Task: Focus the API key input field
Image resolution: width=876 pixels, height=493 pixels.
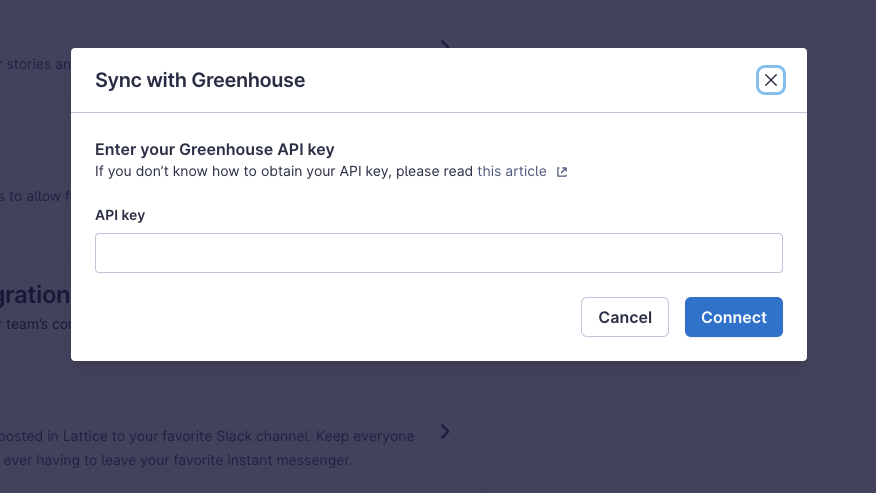Action: [439, 253]
